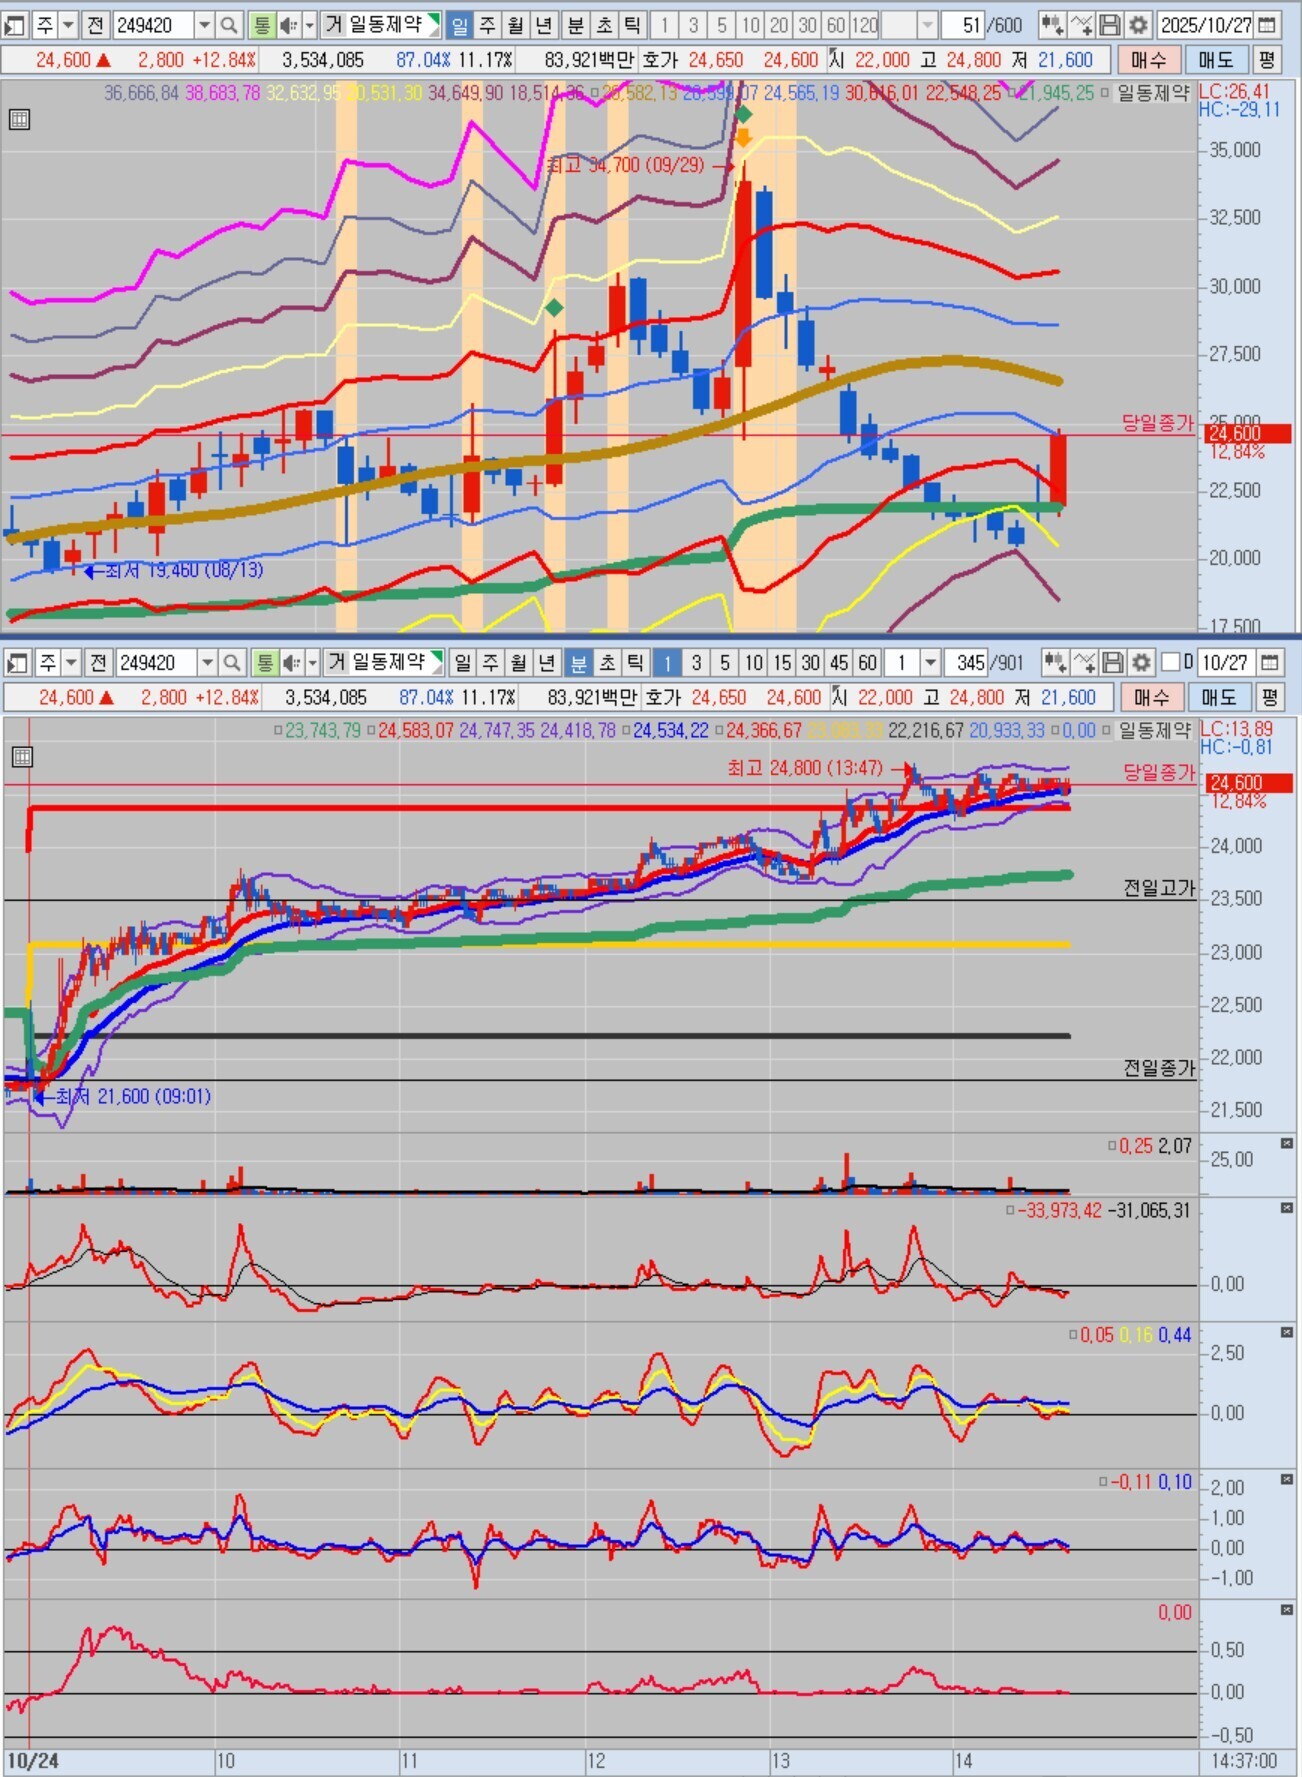Select the 30-minute interval button in the bottom toolbar
This screenshot has width=1302, height=1777.
point(810,662)
